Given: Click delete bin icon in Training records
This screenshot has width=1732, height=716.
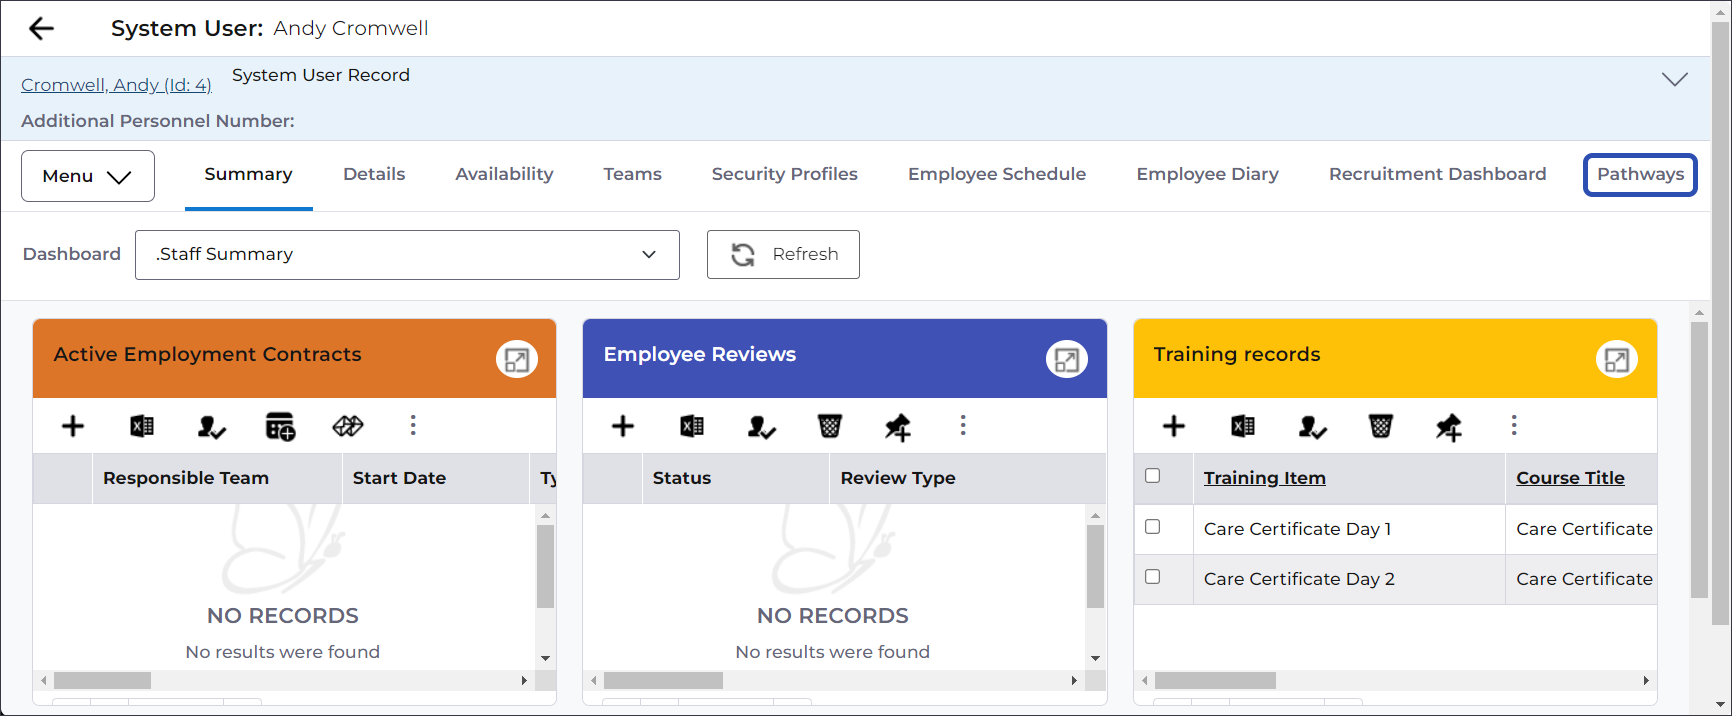Looking at the screenshot, I should (x=1380, y=427).
